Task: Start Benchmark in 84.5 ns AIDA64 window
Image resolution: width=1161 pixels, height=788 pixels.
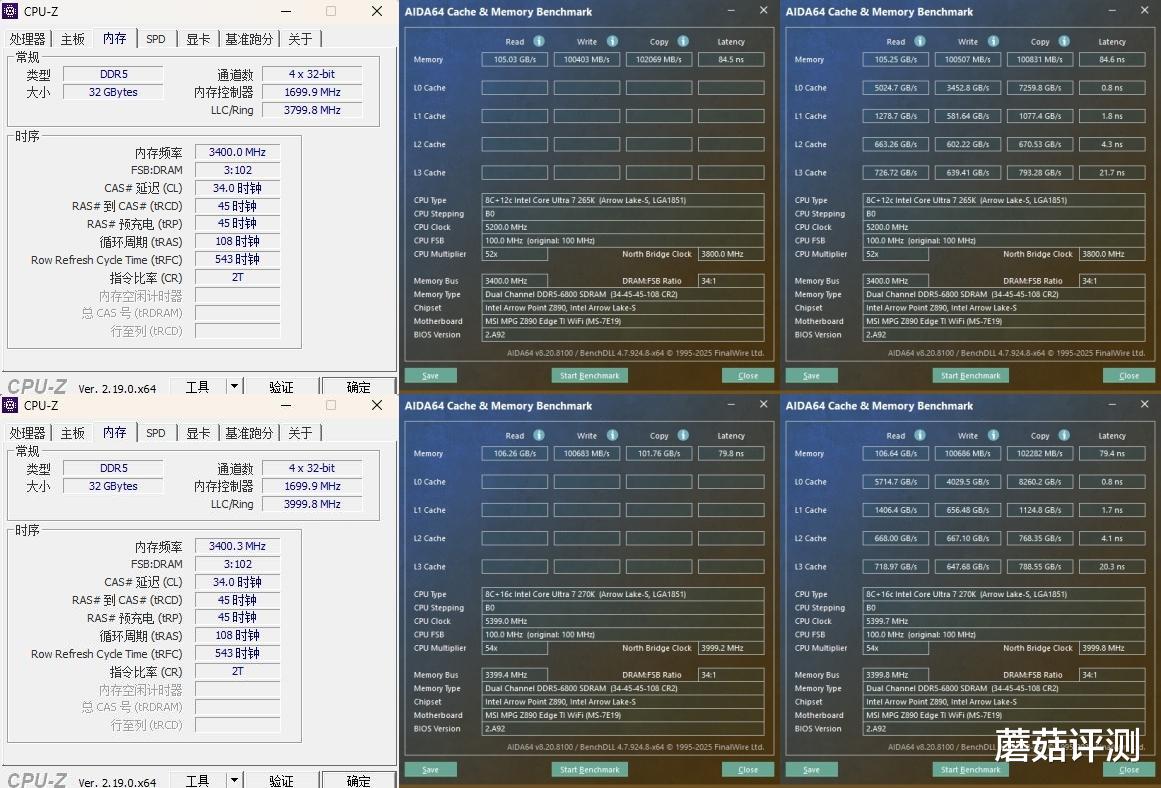Action: point(589,375)
